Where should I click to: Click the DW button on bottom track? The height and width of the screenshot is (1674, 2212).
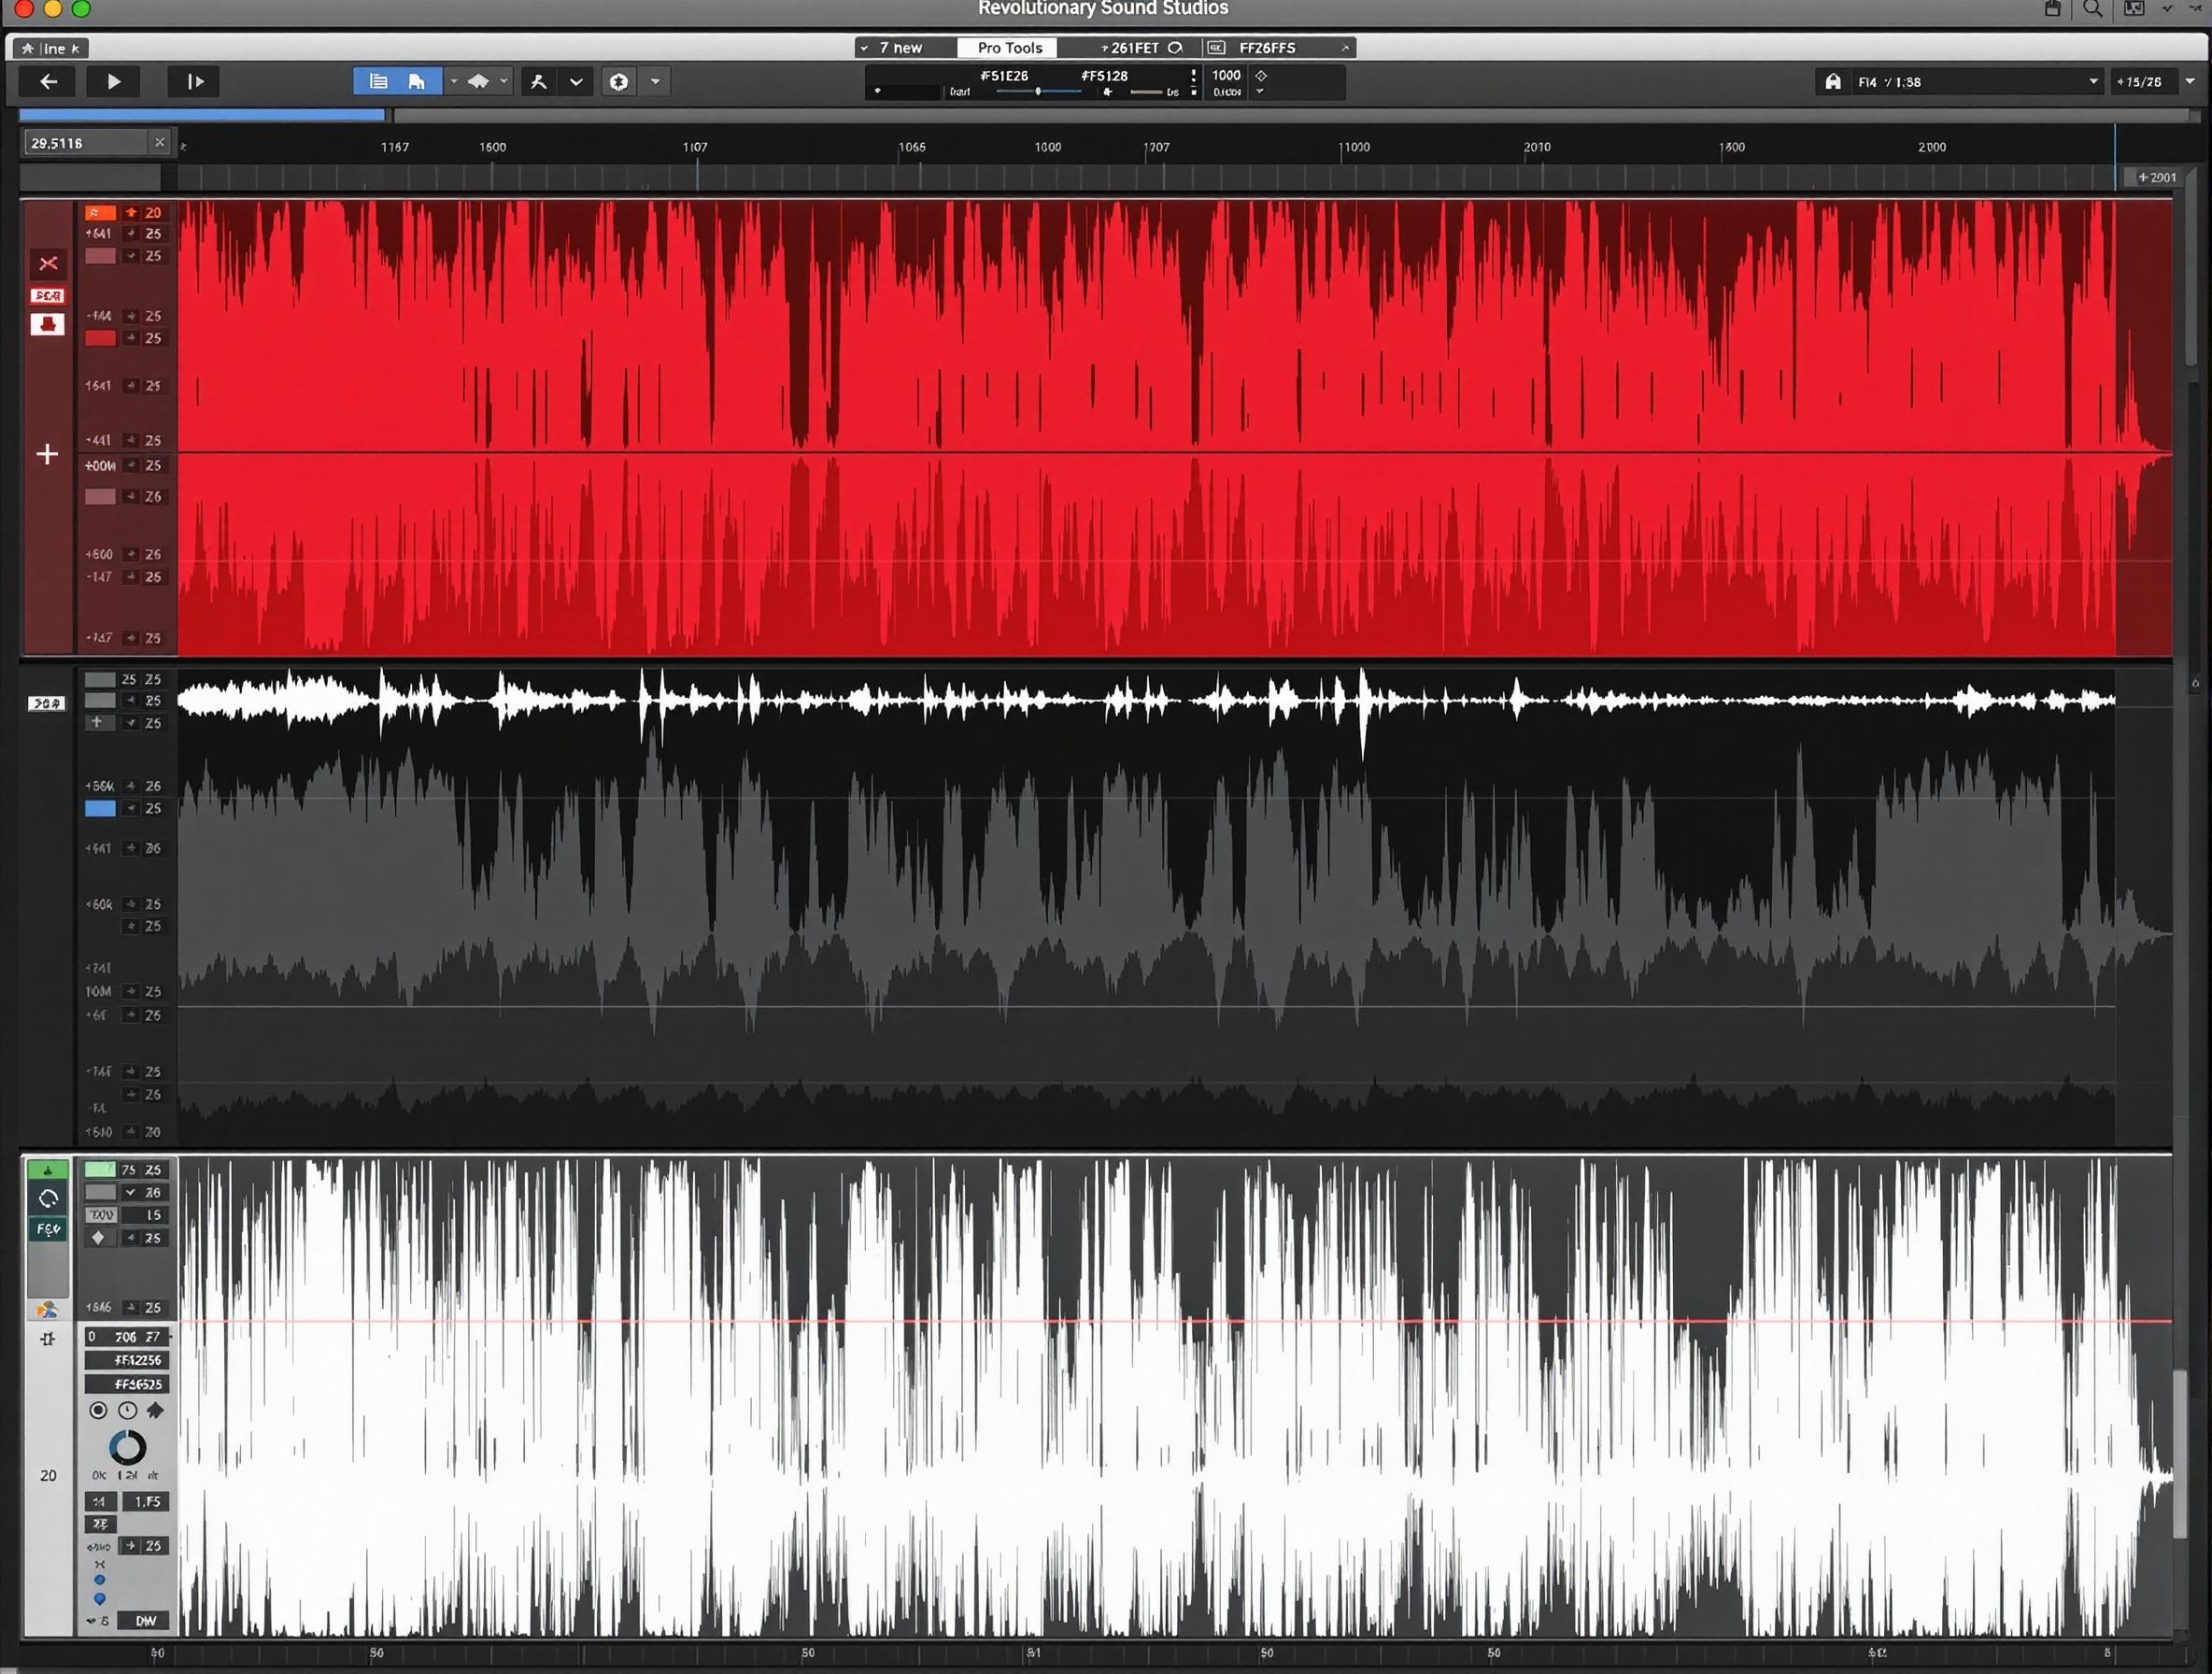point(145,1620)
